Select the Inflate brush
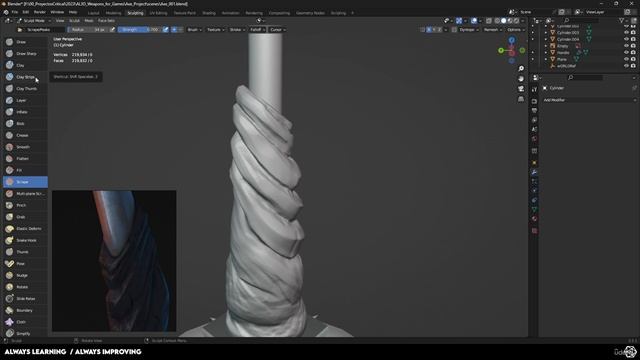640x360 pixels. [25, 112]
